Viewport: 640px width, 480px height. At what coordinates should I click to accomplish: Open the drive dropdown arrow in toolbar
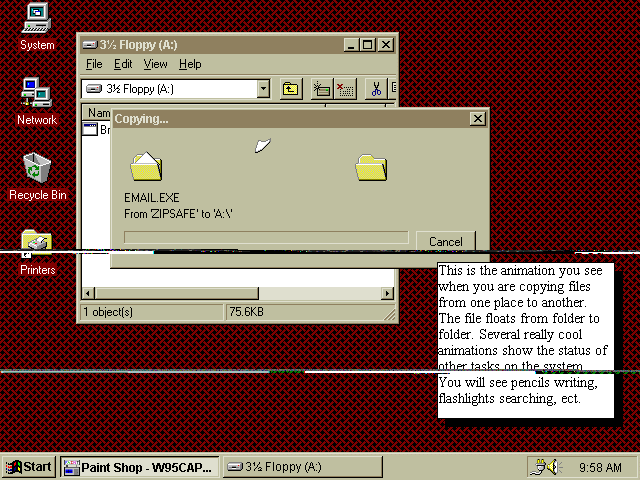pyautogui.click(x=263, y=89)
